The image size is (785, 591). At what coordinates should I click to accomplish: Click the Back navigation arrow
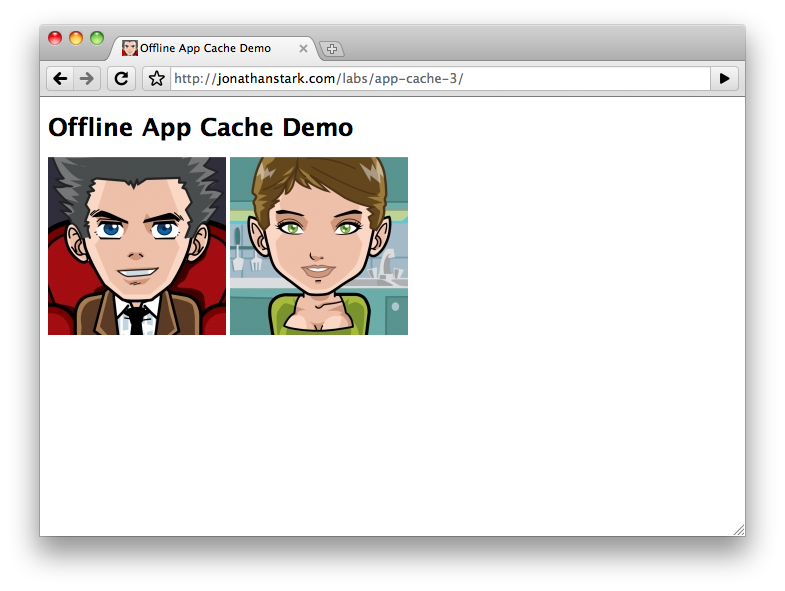tap(60, 78)
